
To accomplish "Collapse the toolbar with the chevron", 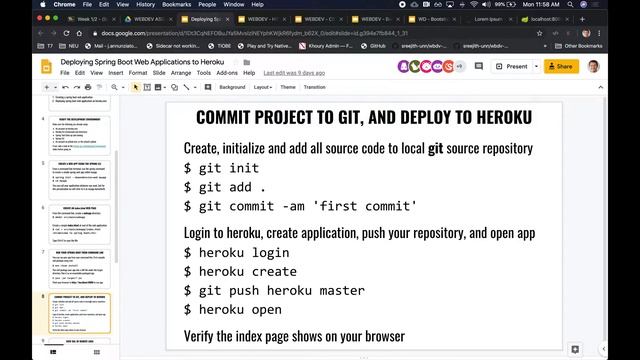I will pyautogui.click(x=600, y=87).
